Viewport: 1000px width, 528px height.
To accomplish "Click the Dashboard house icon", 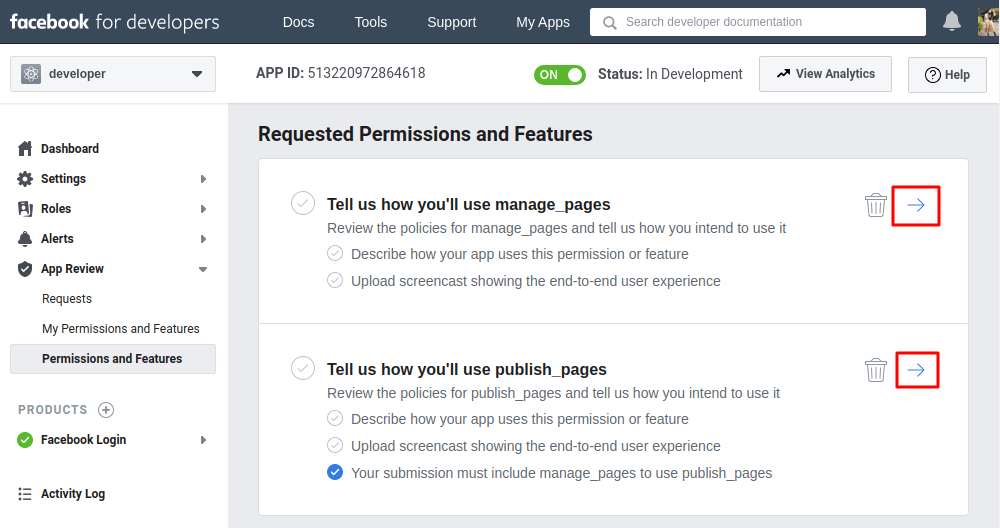I will (25, 149).
